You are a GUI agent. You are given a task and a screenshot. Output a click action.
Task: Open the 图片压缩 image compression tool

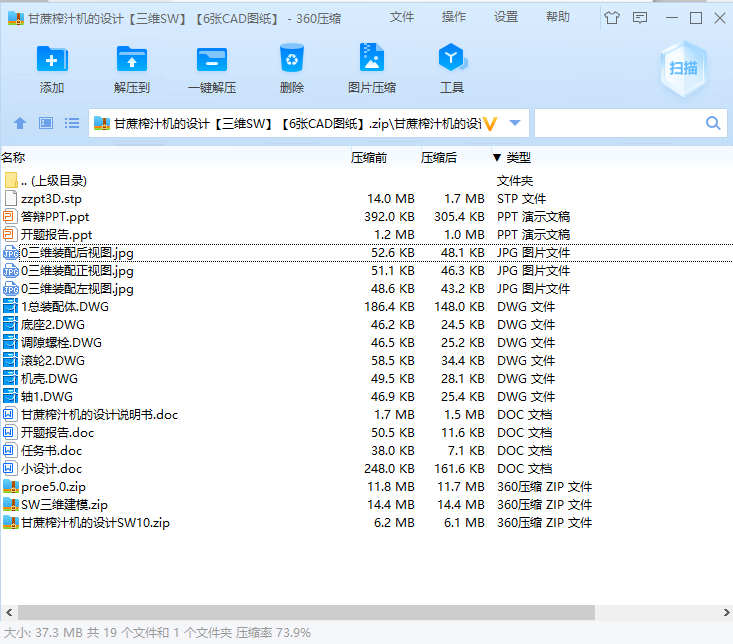pyautogui.click(x=372, y=58)
